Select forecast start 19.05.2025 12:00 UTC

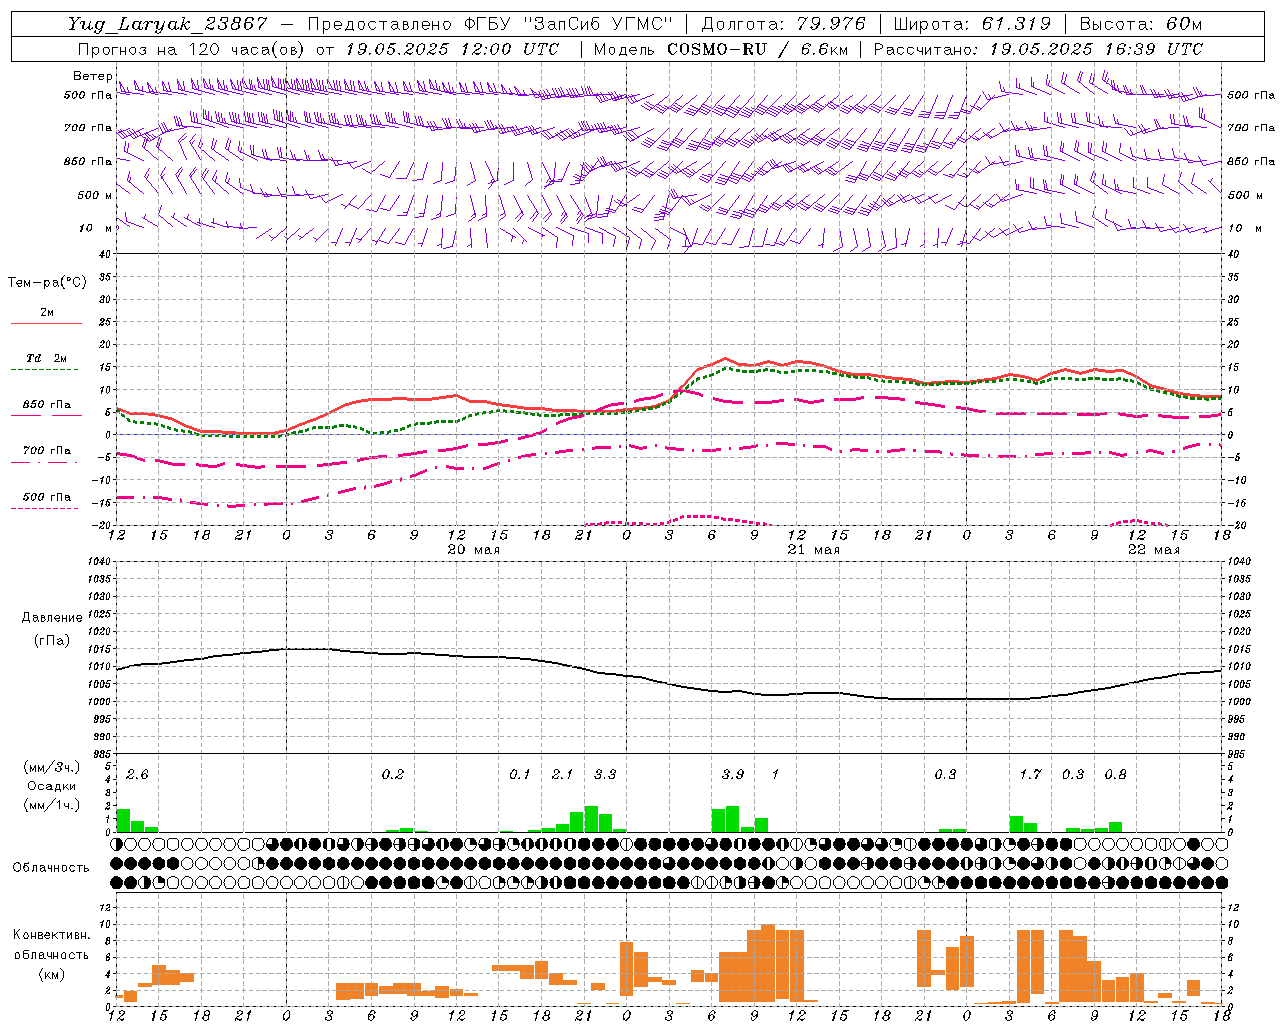tap(452, 49)
